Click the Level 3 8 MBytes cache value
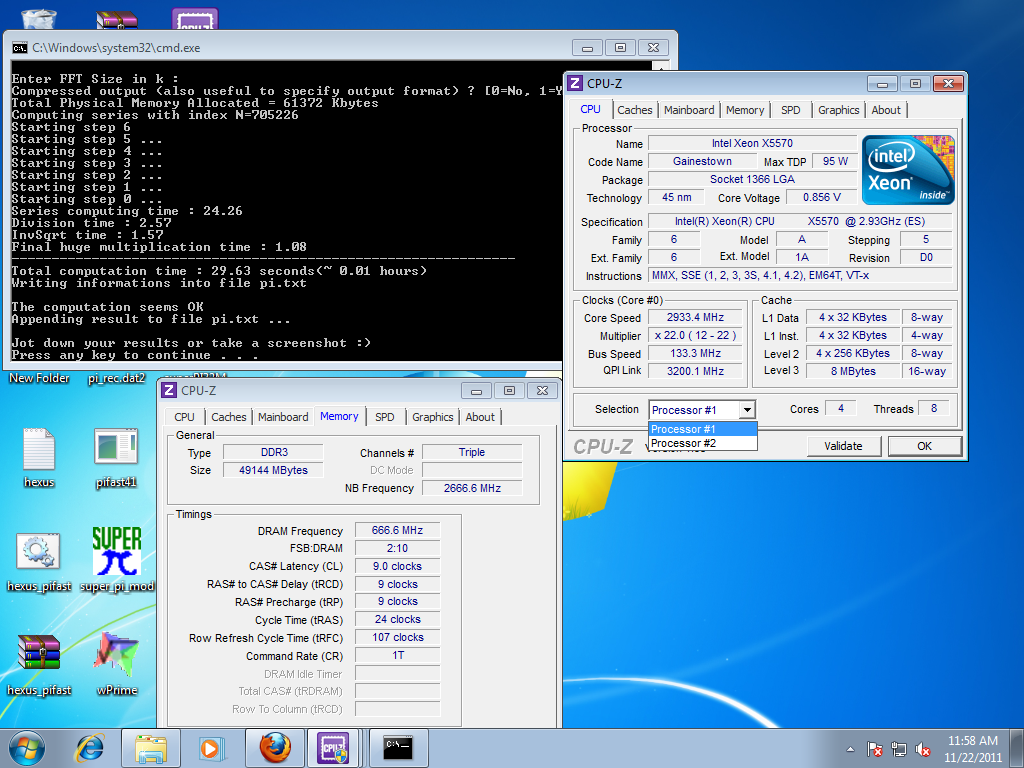The width and height of the screenshot is (1024, 768). point(853,371)
